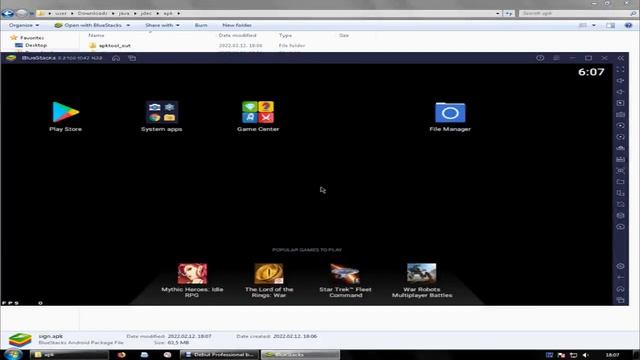Open The Lord of the Rings: War
The image size is (640, 360).
269,280
